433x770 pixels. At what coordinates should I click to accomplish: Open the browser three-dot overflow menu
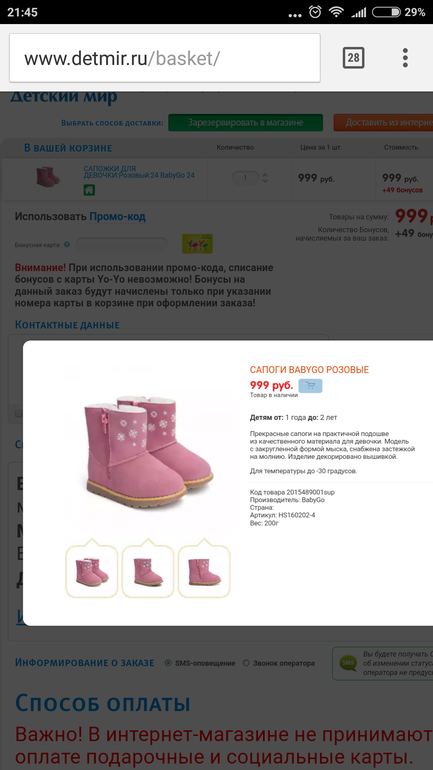pos(405,58)
